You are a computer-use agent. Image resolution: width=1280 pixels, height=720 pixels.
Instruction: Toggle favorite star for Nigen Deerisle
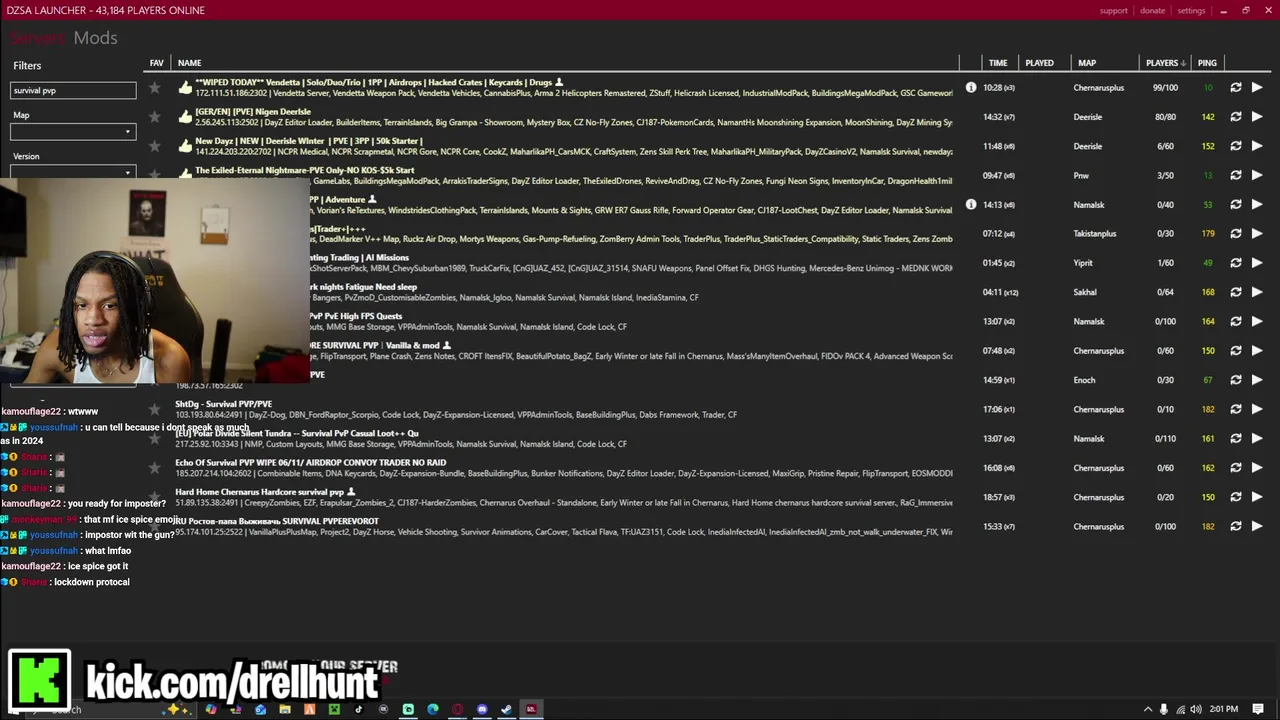155,117
